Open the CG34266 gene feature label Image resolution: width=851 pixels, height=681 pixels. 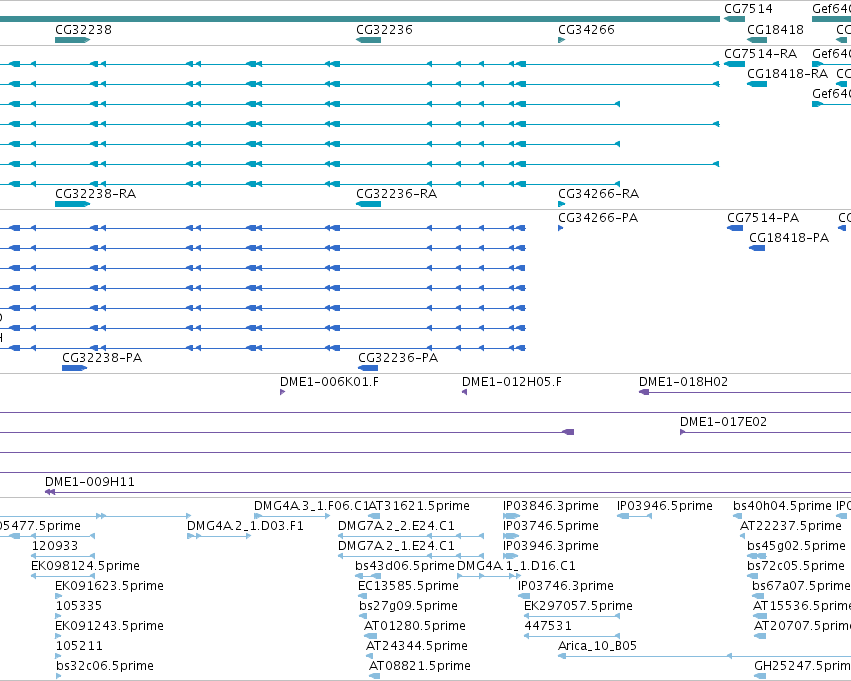(586, 30)
